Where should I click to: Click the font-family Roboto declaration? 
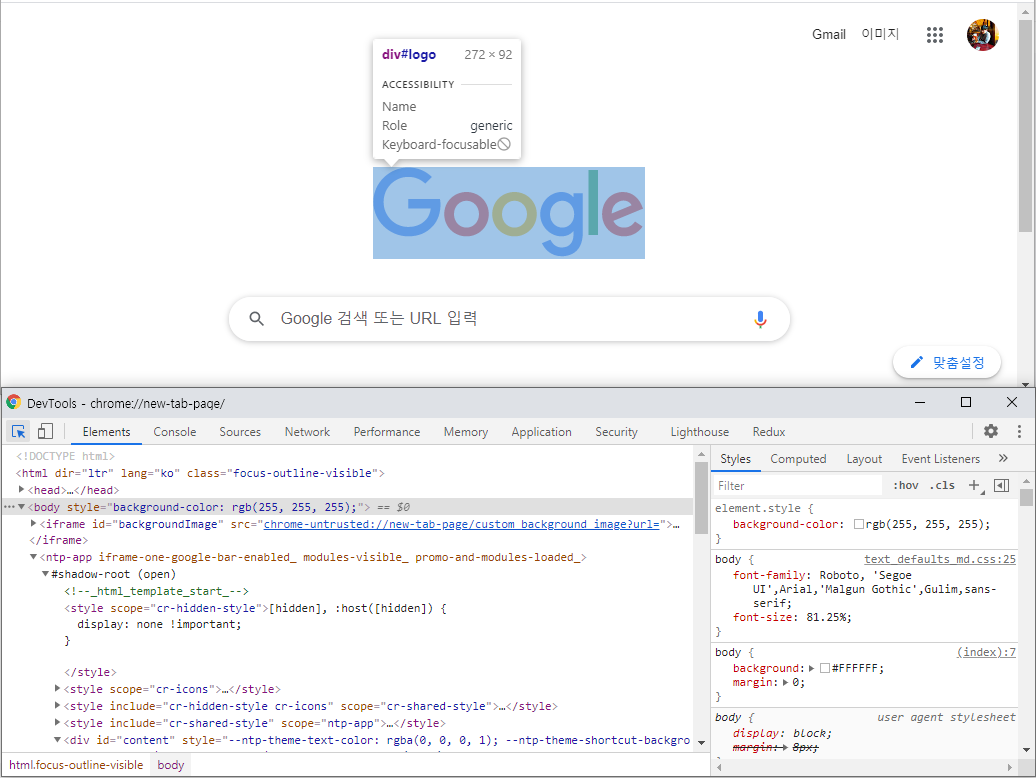point(864,589)
